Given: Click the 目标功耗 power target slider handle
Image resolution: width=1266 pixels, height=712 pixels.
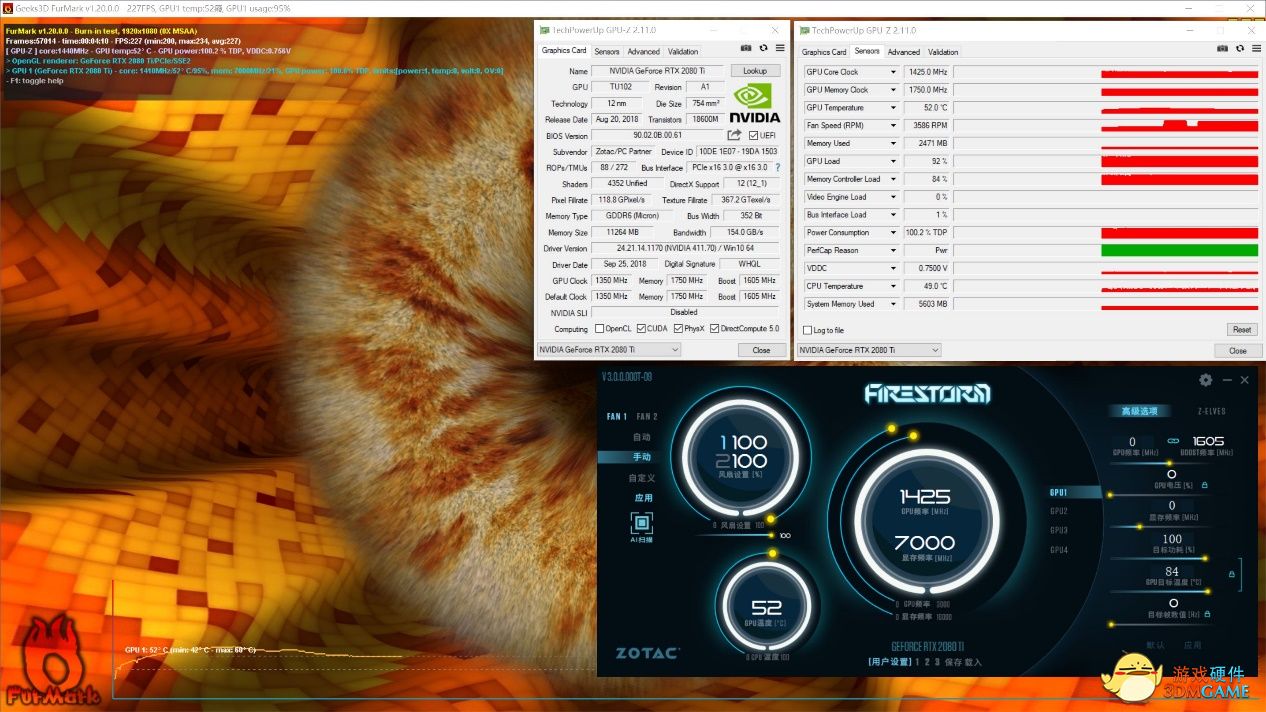Looking at the screenshot, I should click(1206, 558).
